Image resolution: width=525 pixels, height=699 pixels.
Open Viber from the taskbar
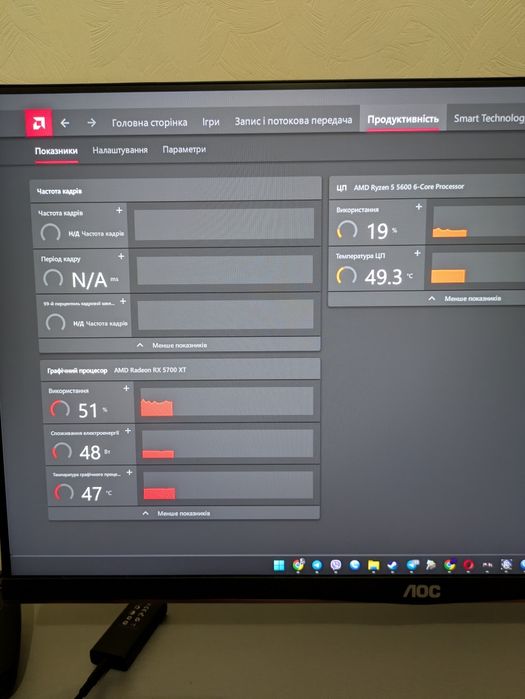tap(336, 565)
